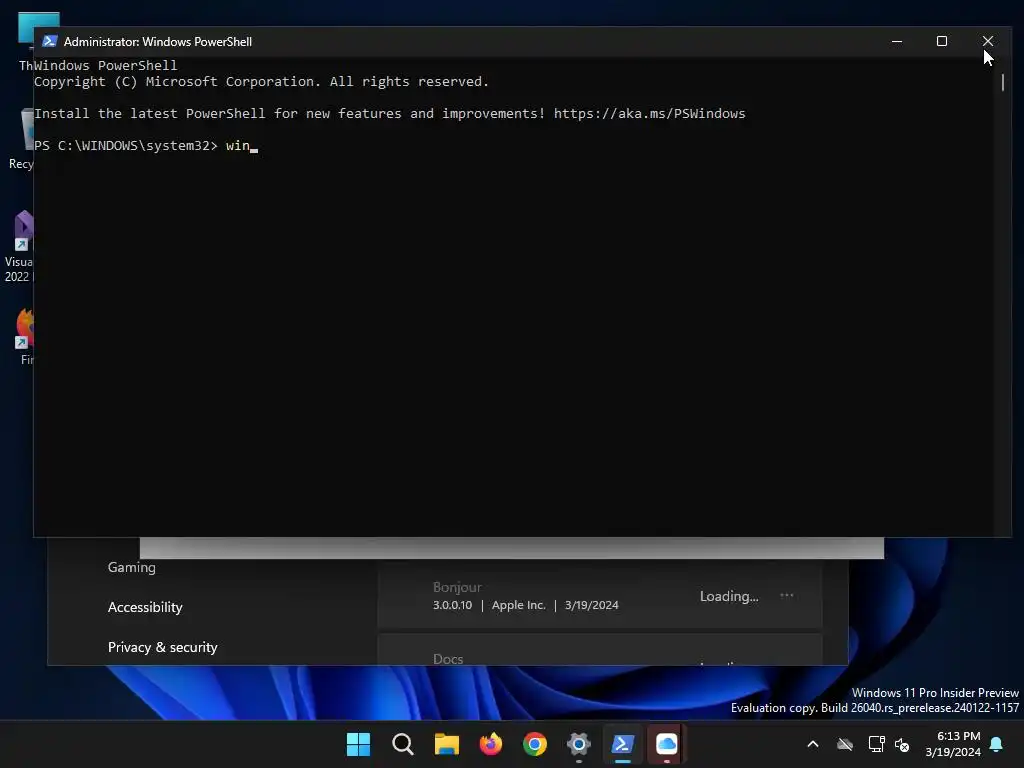Click the Bonjour app entry in Settings
The image size is (1024, 768).
pyautogui.click(x=600, y=596)
